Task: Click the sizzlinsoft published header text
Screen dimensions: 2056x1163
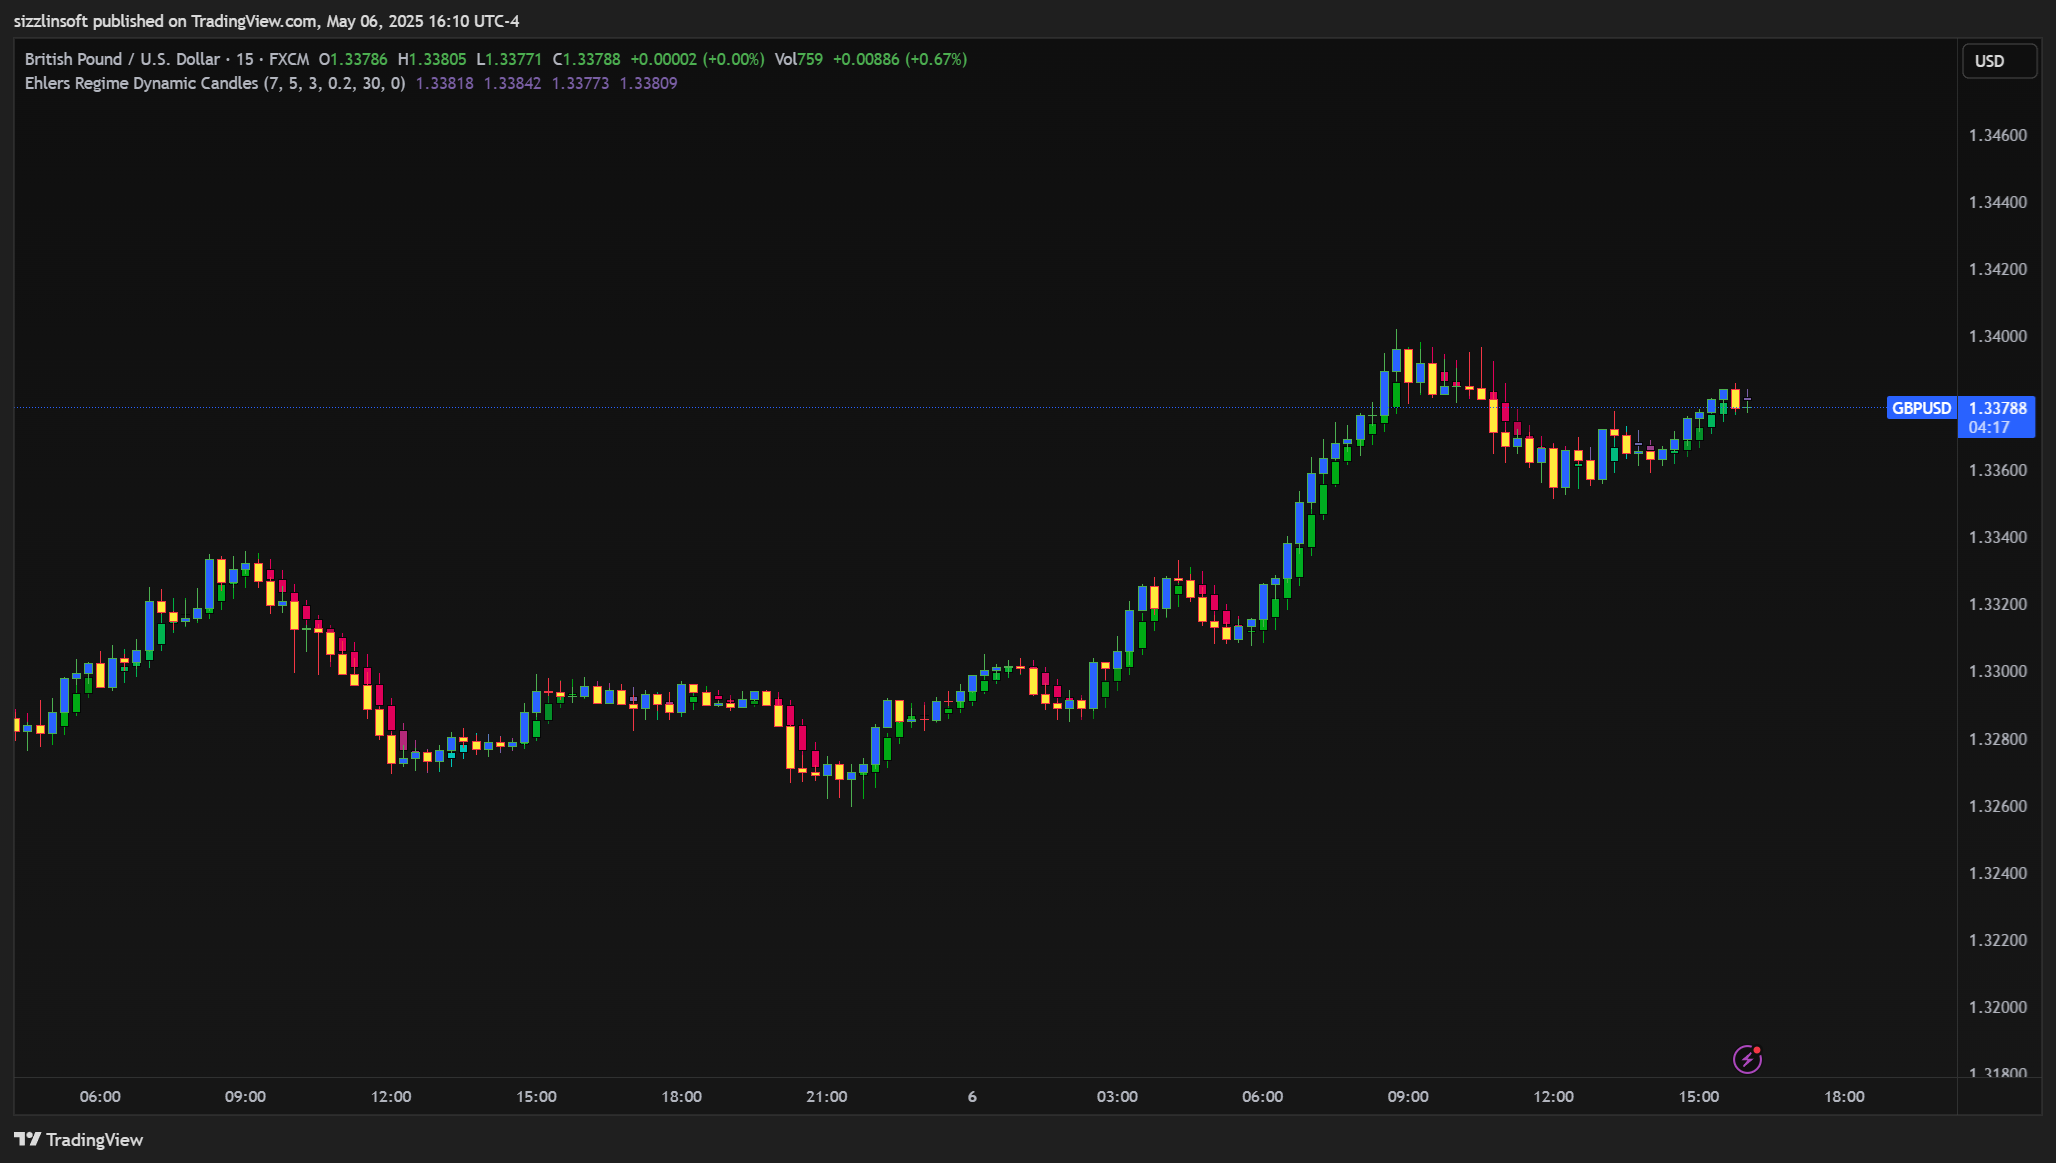Action: (x=267, y=21)
